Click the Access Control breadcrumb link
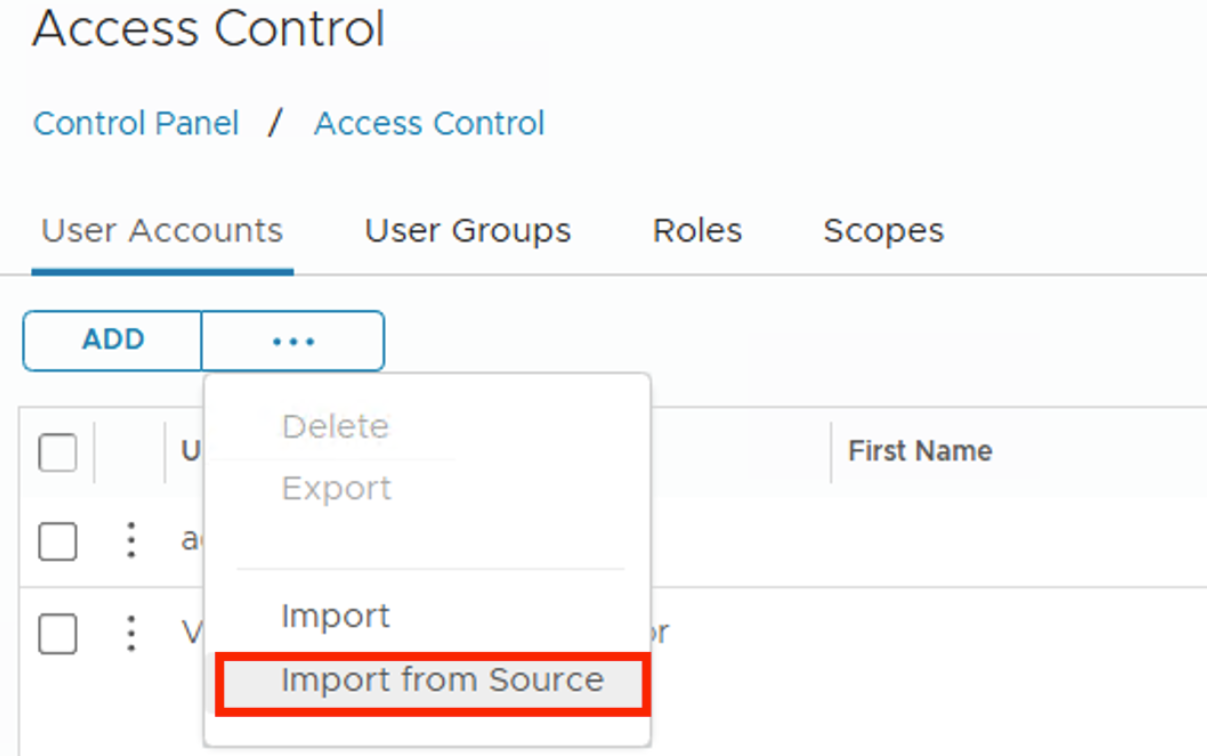This screenshot has width=1207, height=756. click(429, 124)
